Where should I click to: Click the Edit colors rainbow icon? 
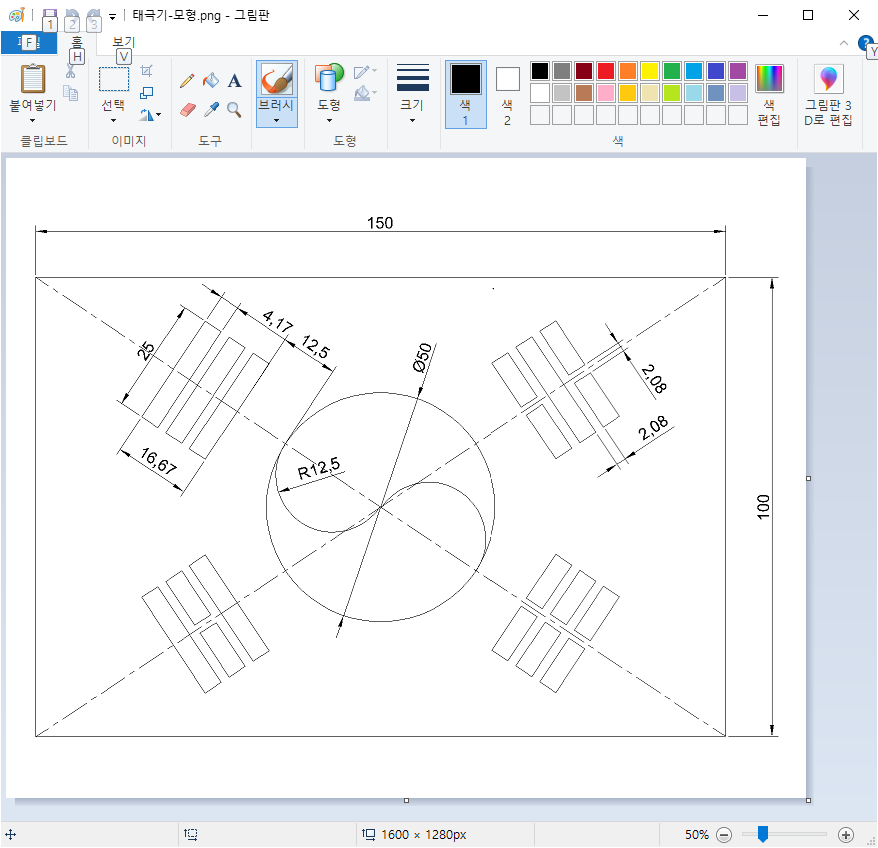pyautogui.click(x=769, y=78)
